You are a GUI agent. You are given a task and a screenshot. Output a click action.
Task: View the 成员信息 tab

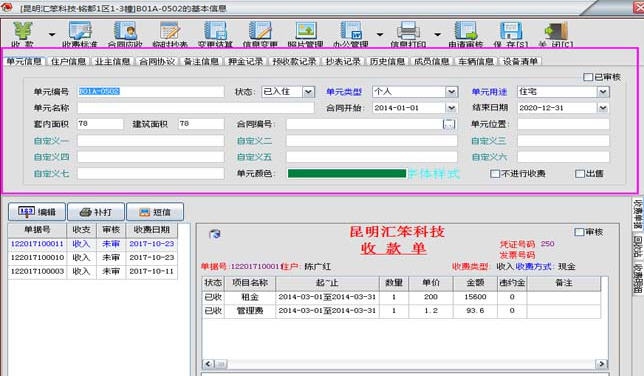point(432,61)
